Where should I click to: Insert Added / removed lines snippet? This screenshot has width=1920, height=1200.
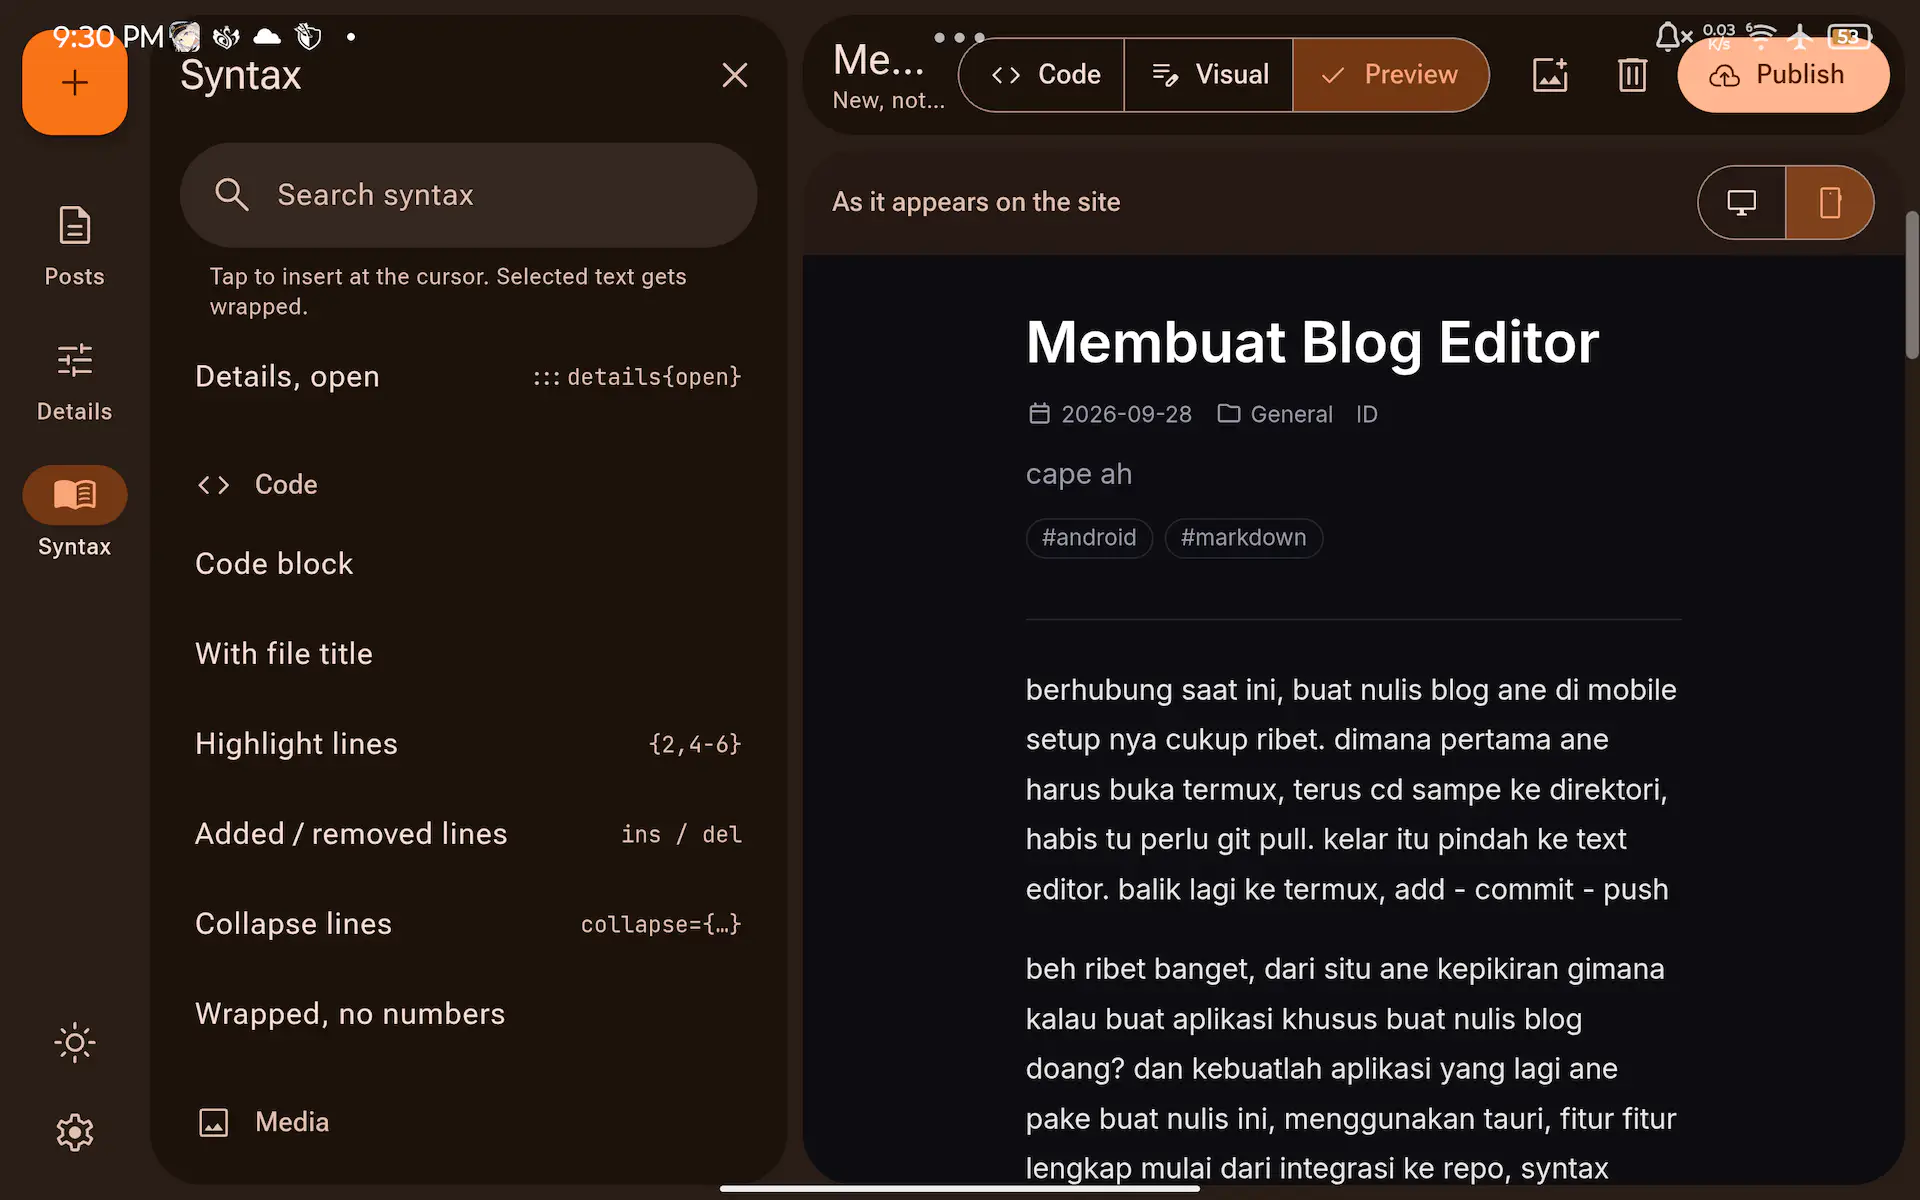coord(468,834)
